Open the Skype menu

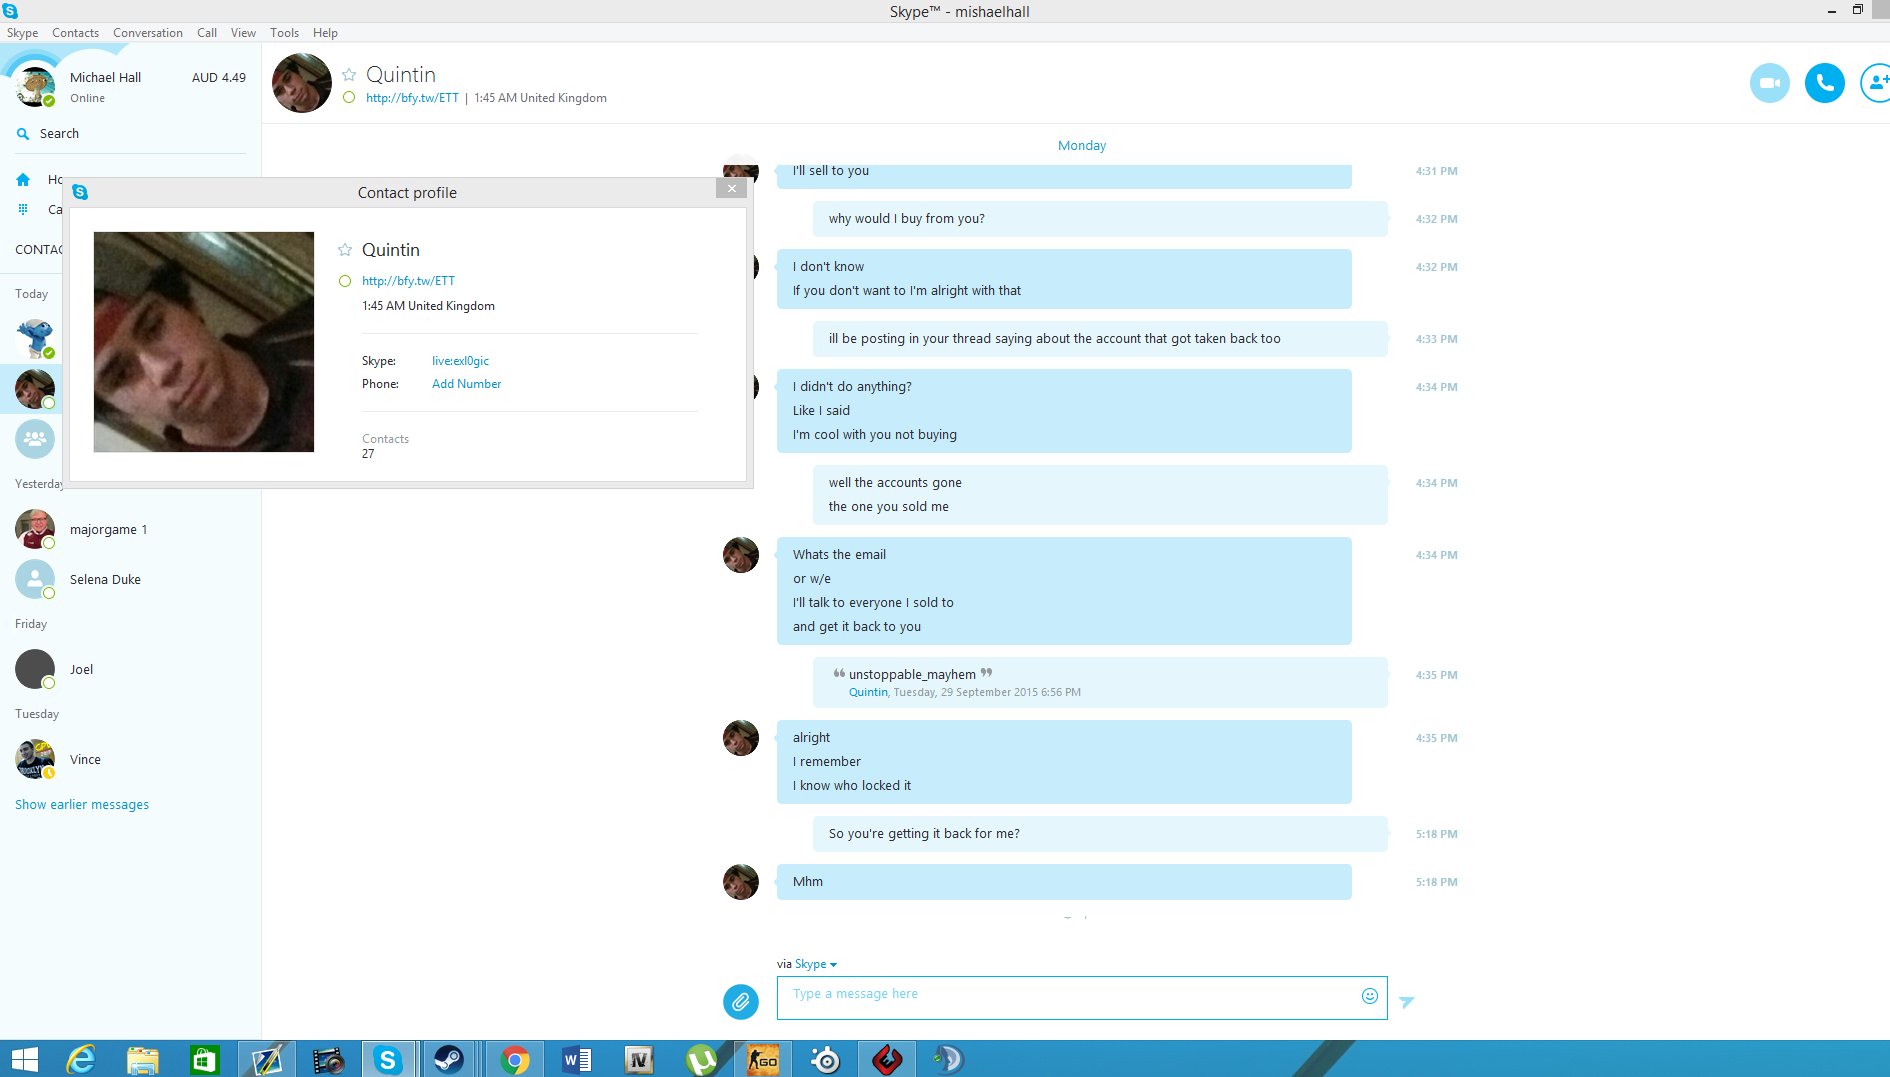coord(22,33)
